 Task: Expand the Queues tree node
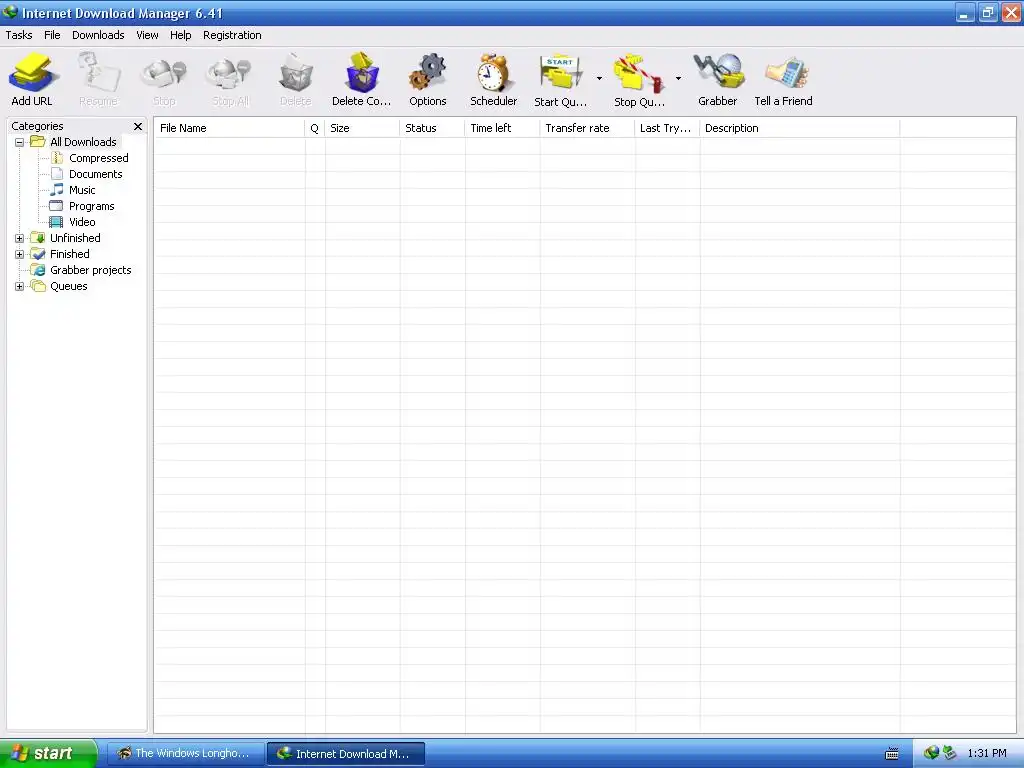coord(20,287)
